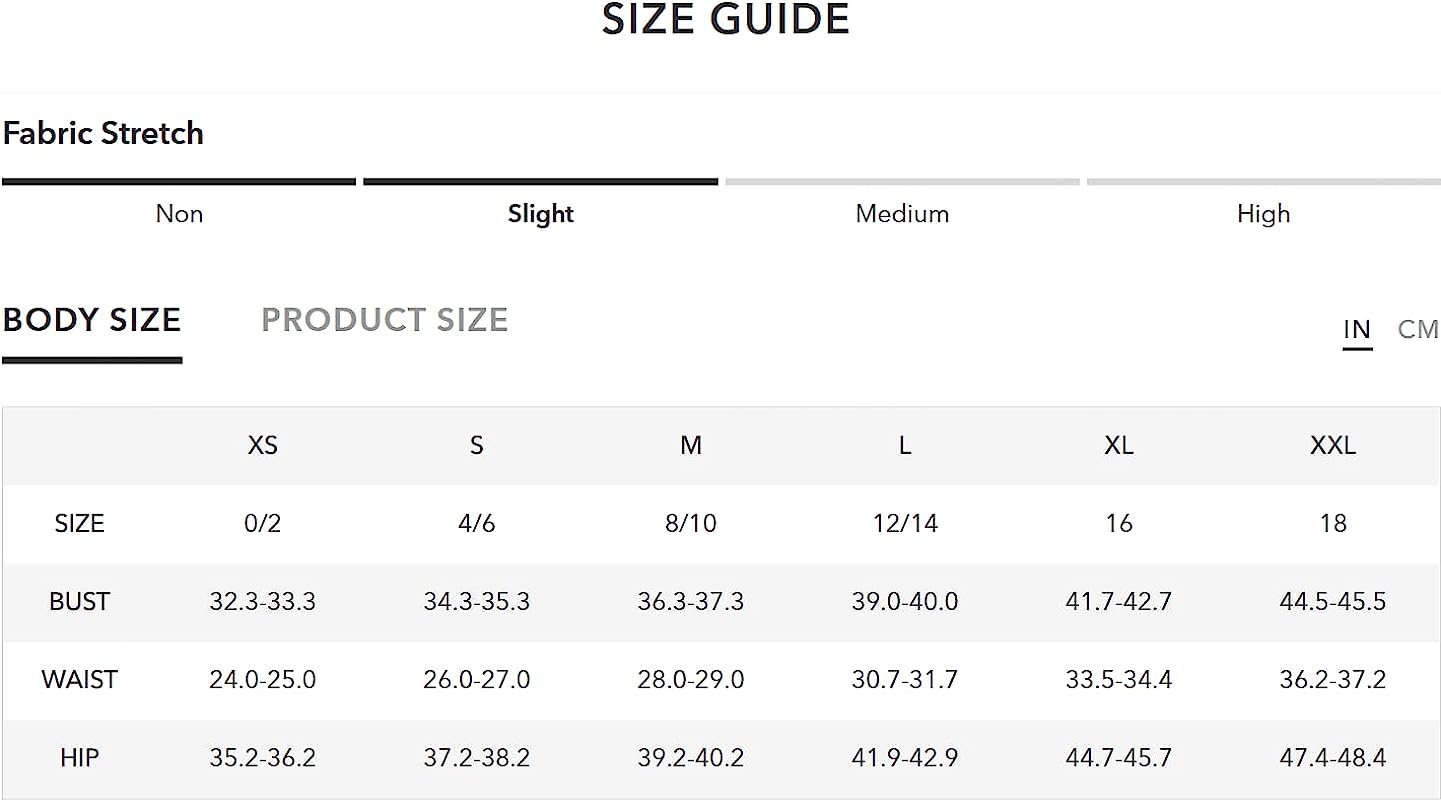Select the HIP row label
Viewport: 1441px width, 802px height.
pos(79,757)
